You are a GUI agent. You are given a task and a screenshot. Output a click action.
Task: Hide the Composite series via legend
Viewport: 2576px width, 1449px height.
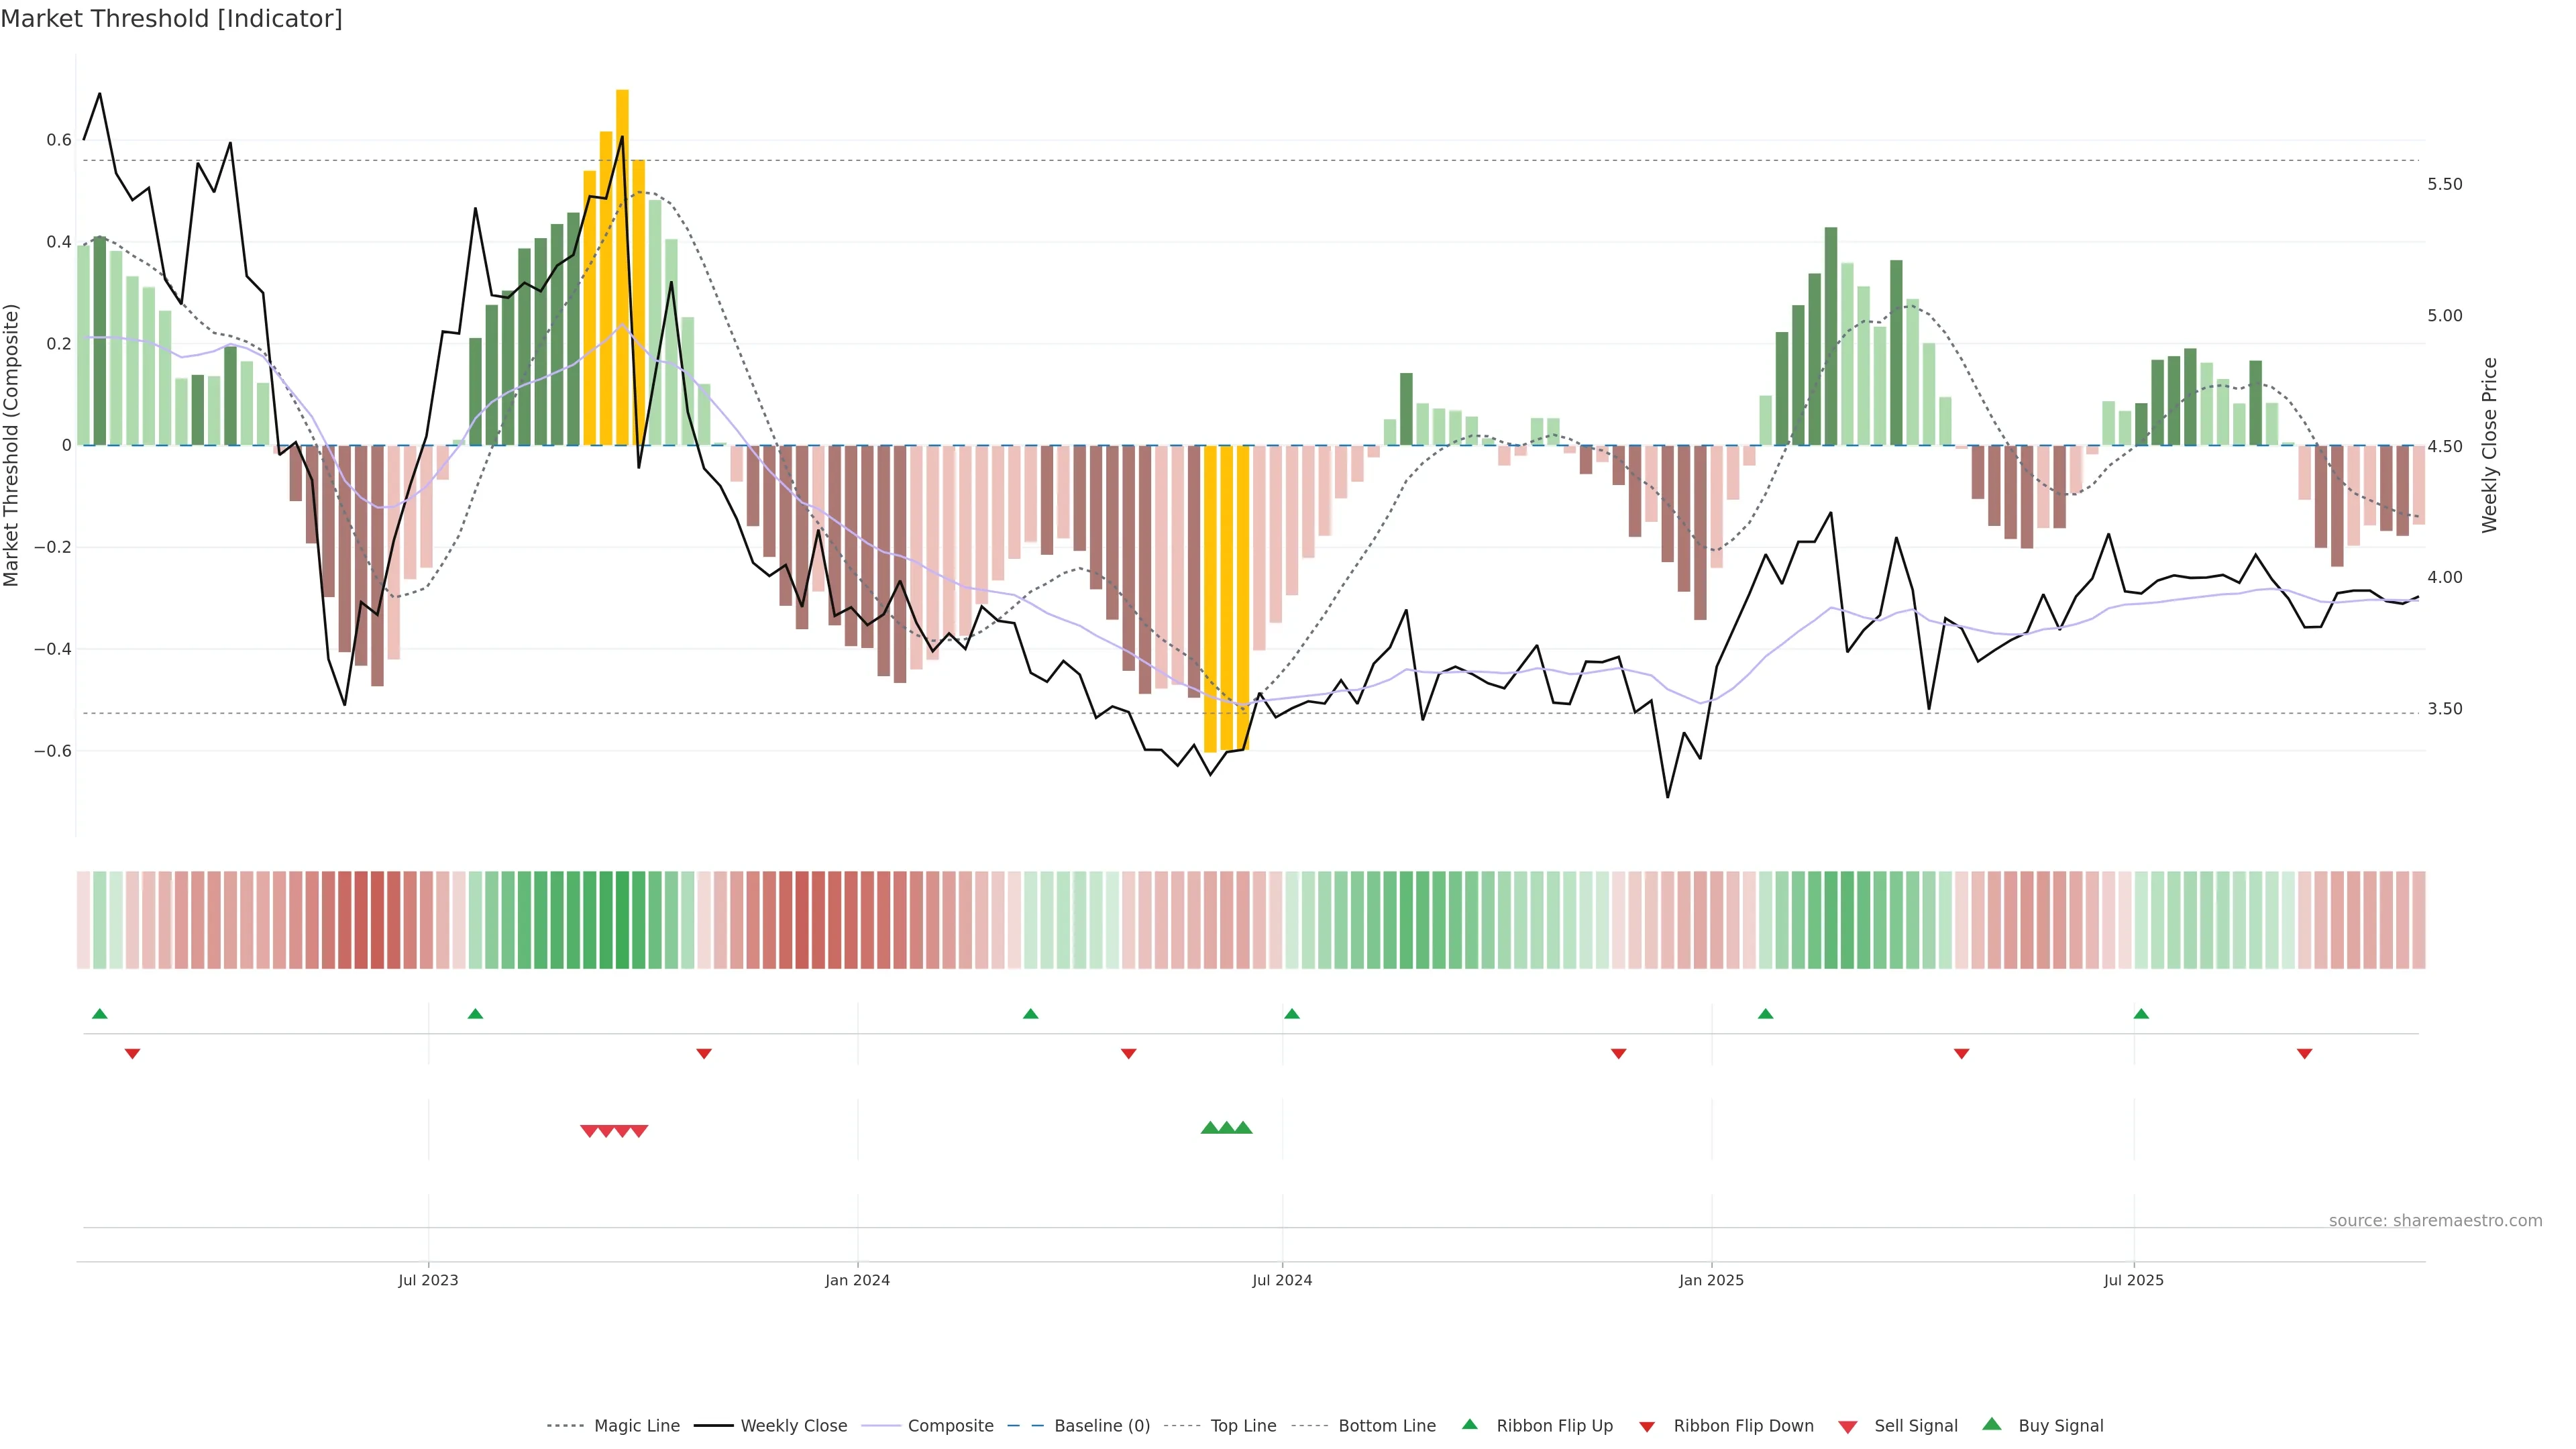pos(950,1426)
